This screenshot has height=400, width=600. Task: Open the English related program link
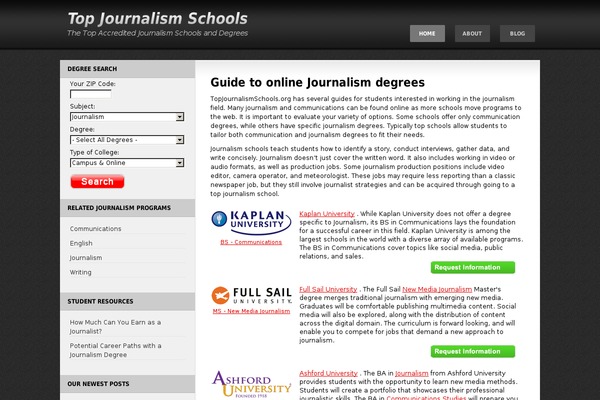coord(81,243)
